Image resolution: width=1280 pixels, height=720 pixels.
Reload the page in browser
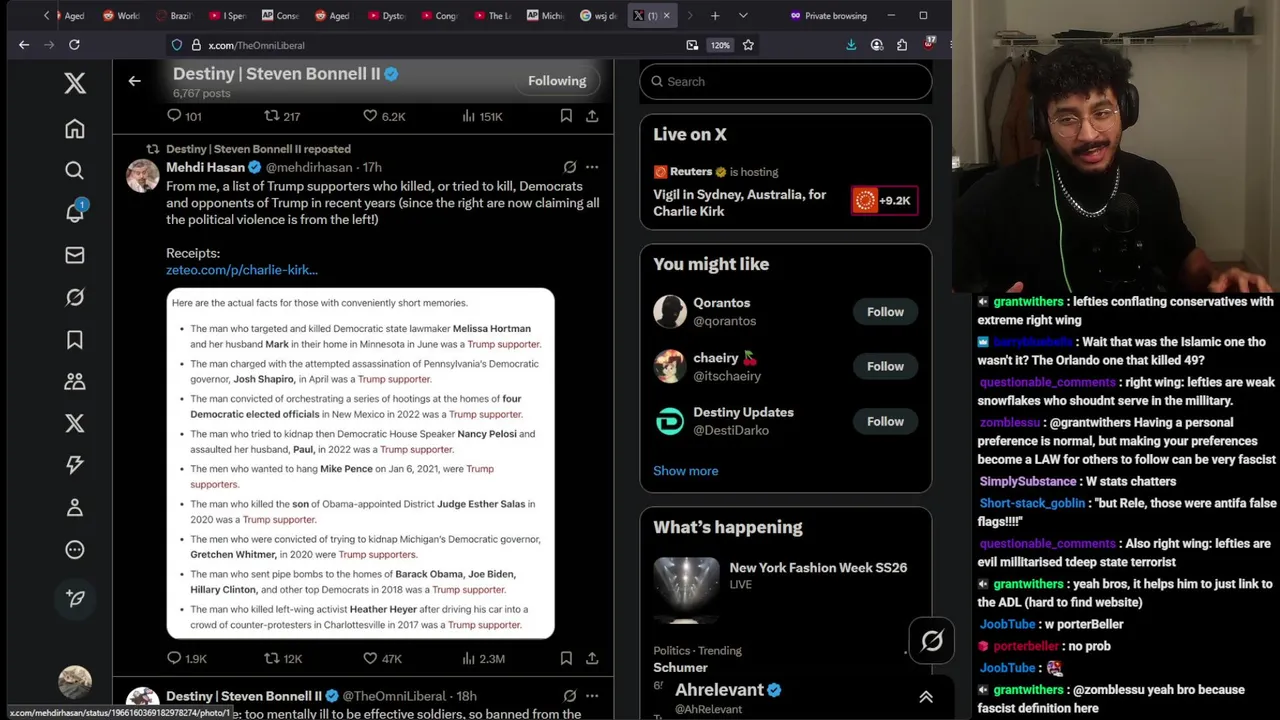[74, 45]
